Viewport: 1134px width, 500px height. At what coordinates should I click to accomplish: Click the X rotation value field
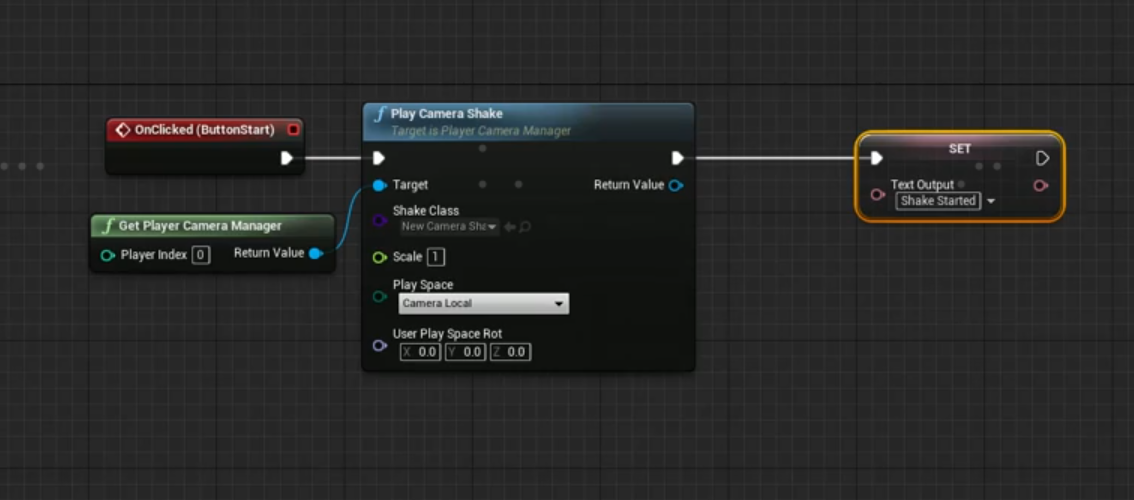pos(420,352)
